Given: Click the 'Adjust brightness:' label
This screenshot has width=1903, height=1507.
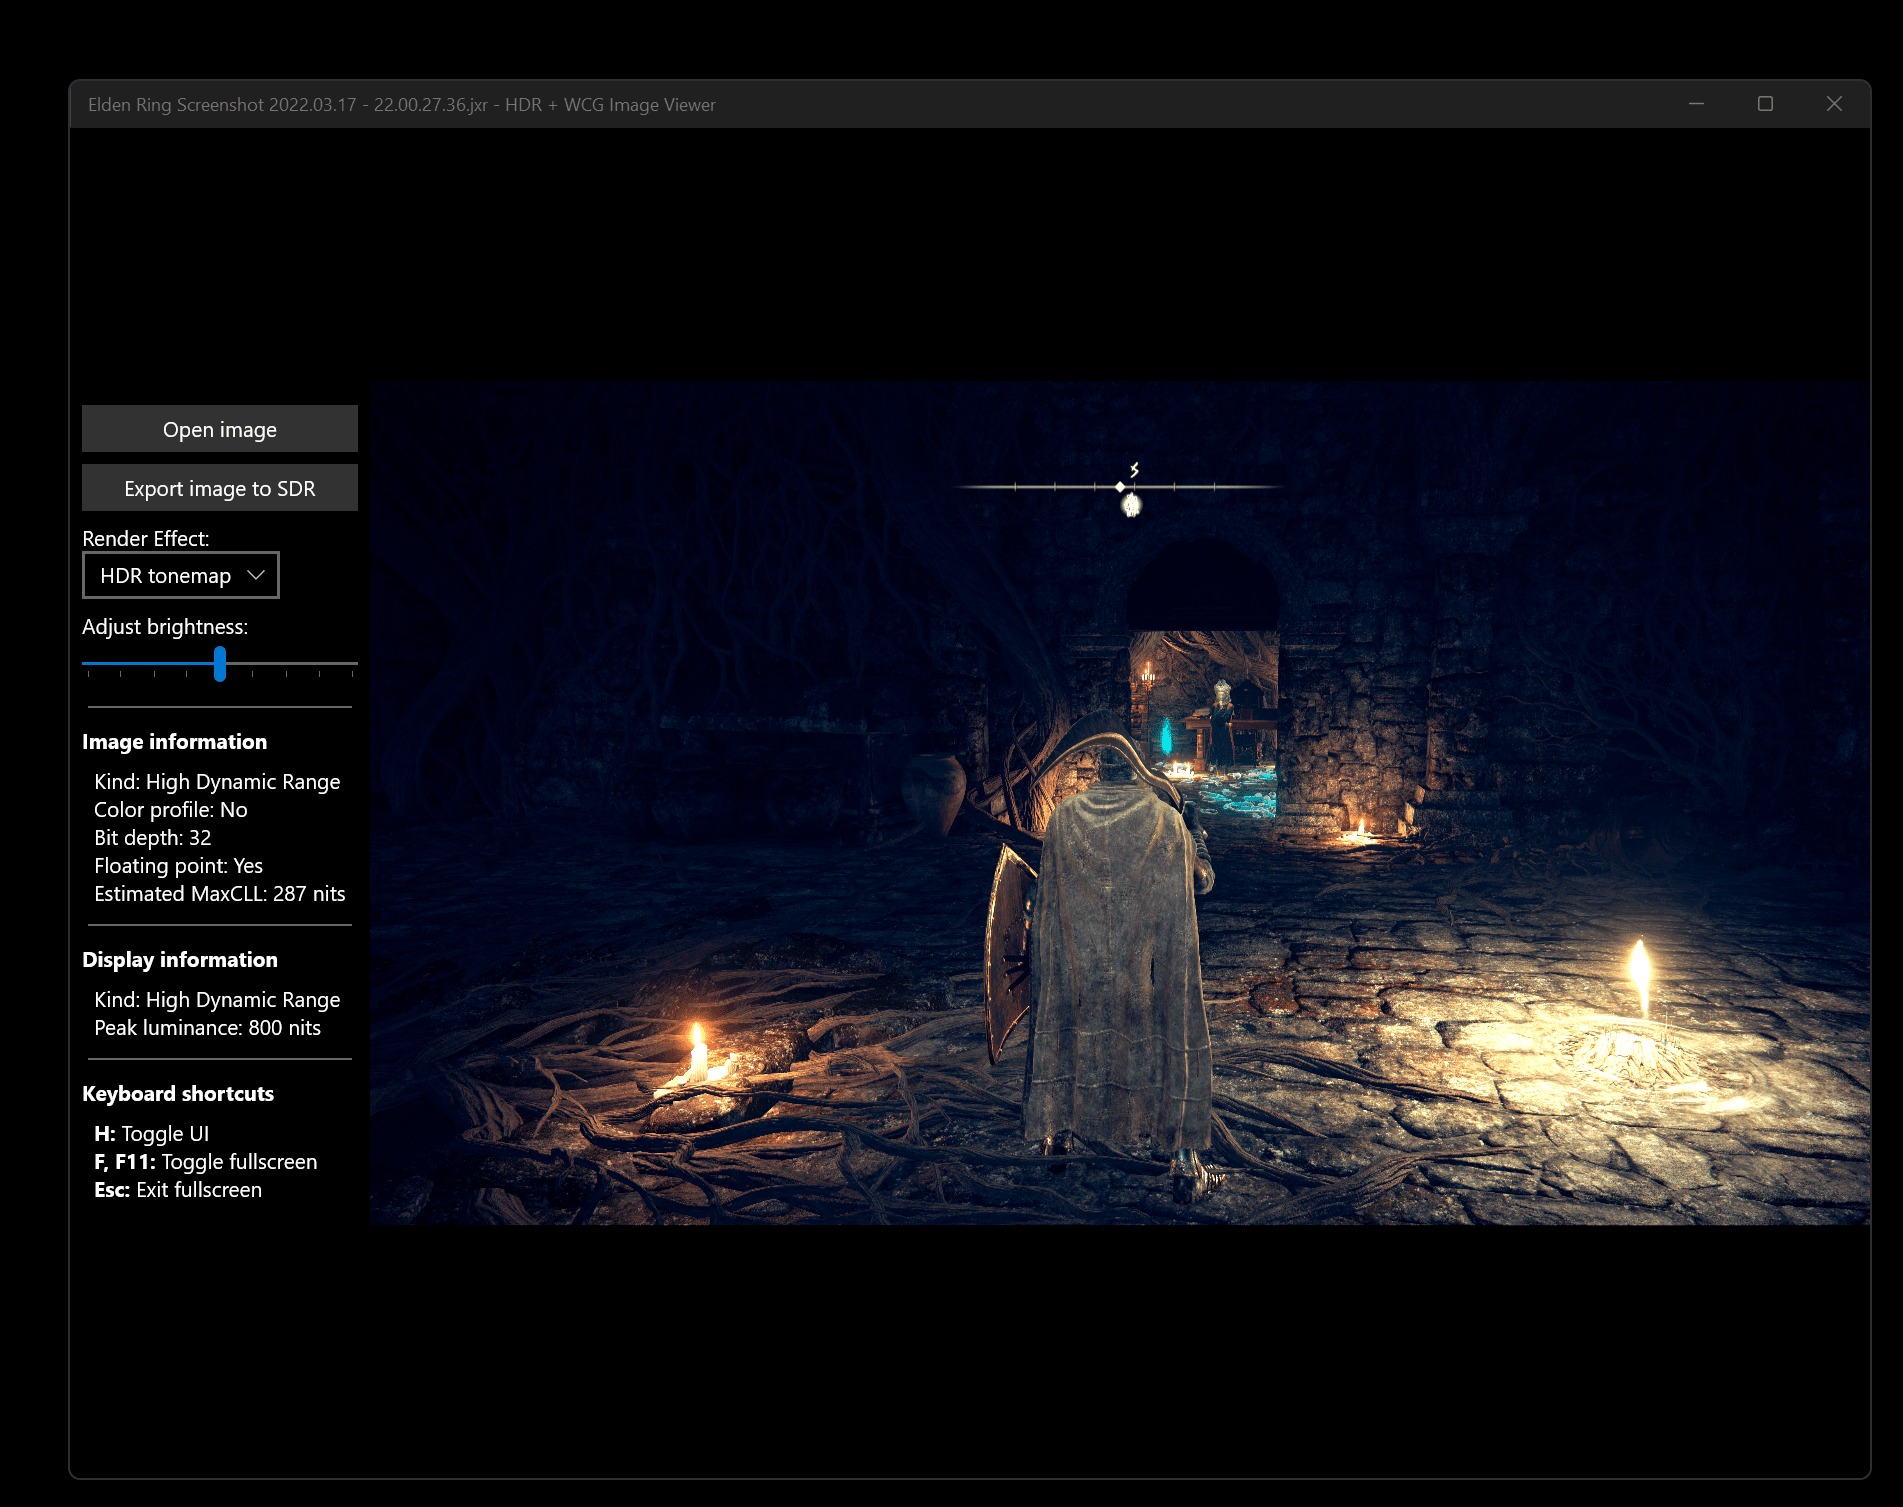Looking at the screenshot, I should point(165,626).
